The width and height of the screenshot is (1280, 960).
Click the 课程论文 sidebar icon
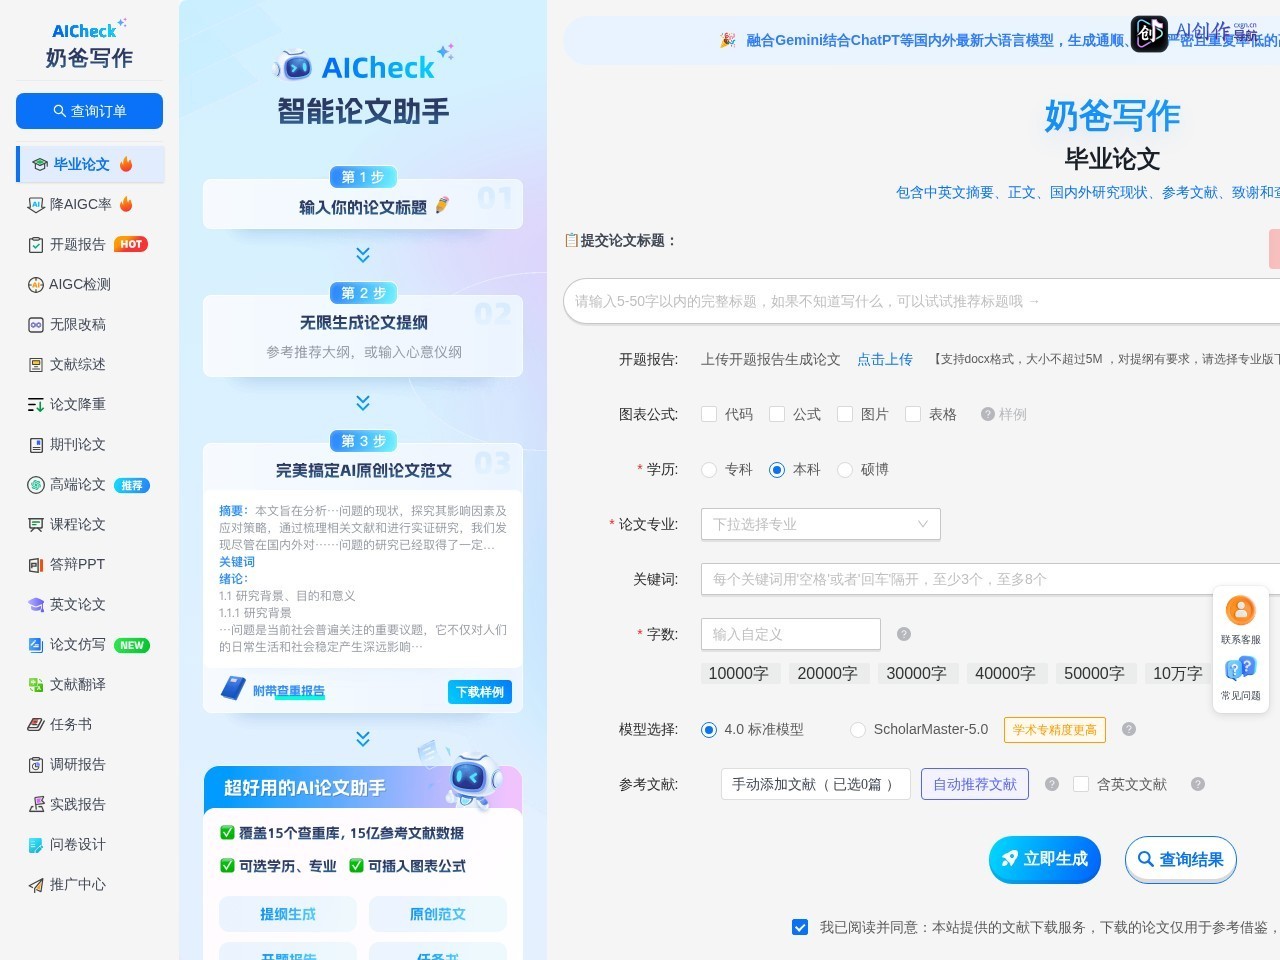click(x=36, y=525)
